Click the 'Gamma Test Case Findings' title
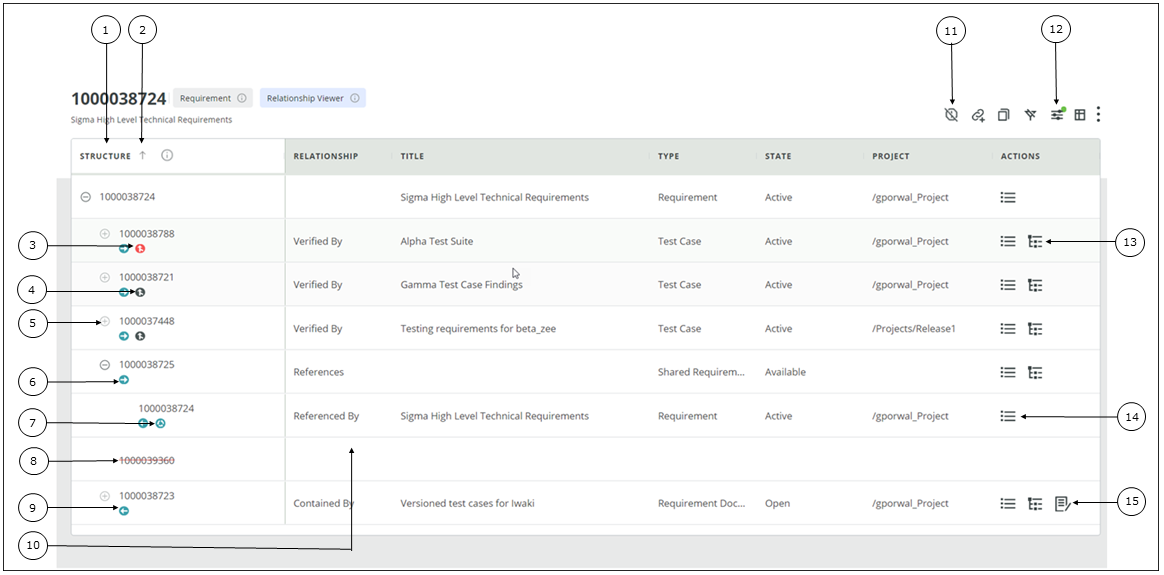 (x=461, y=284)
